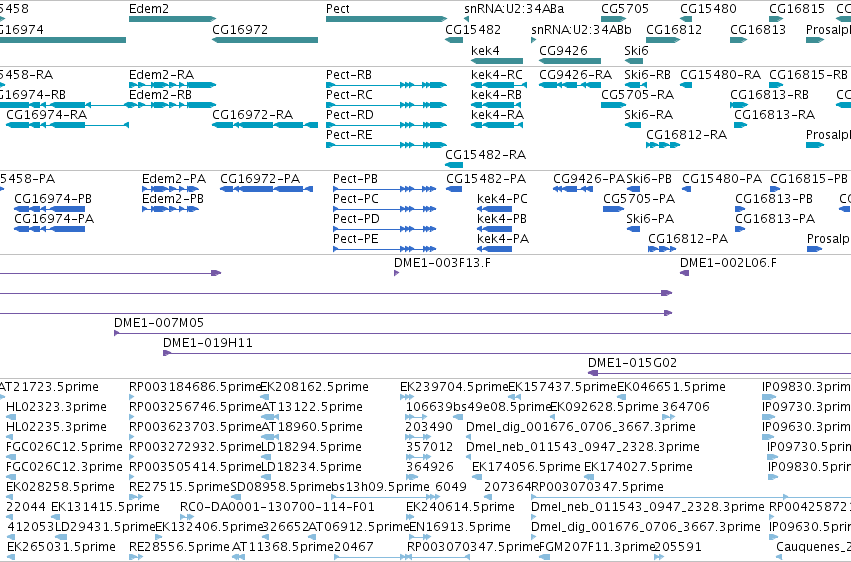Click gene CG16813 in gene track
851x562 pixels.
pos(739,40)
